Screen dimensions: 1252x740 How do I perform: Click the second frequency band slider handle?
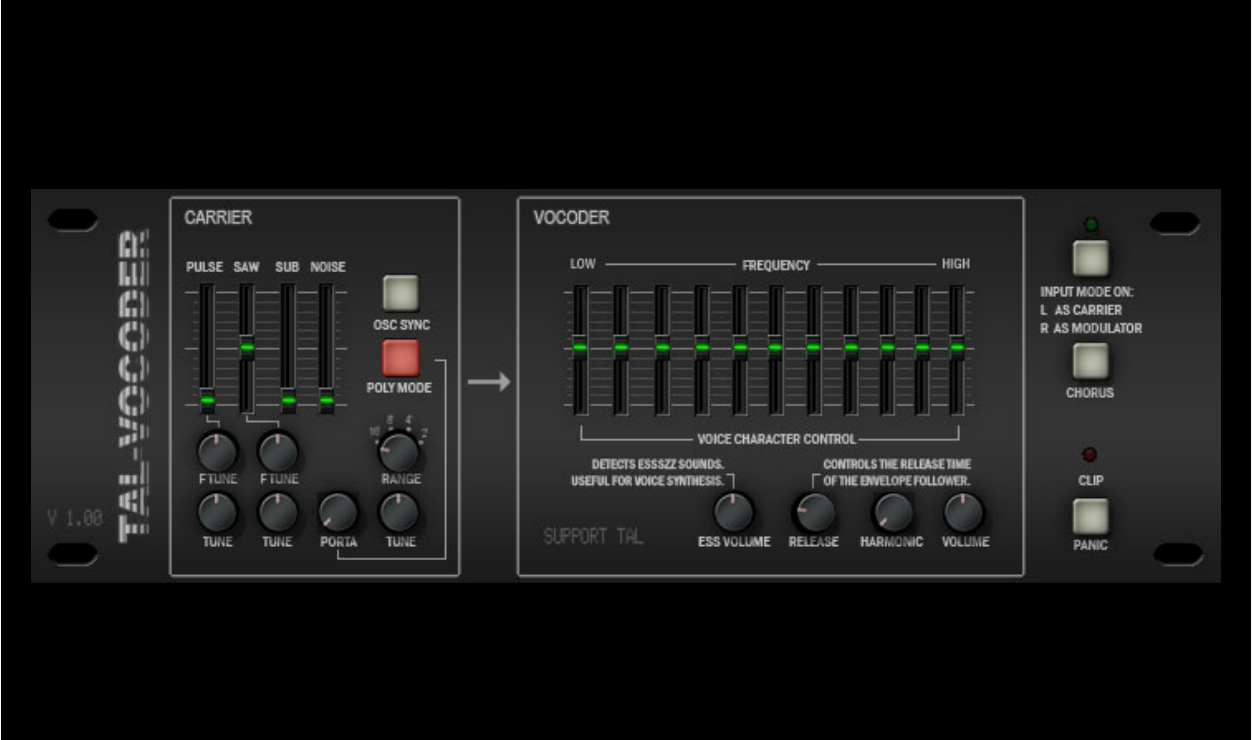(x=620, y=348)
